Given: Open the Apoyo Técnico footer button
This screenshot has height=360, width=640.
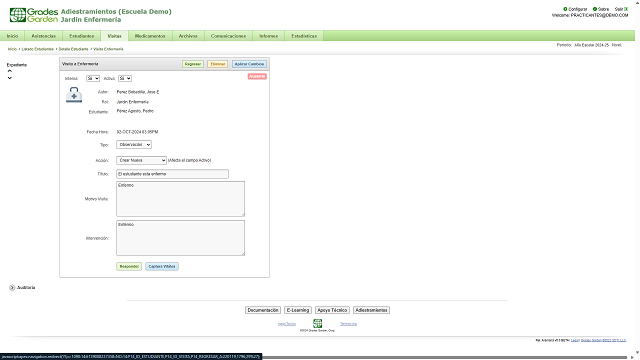Looking at the screenshot, I should coord(332,310).
